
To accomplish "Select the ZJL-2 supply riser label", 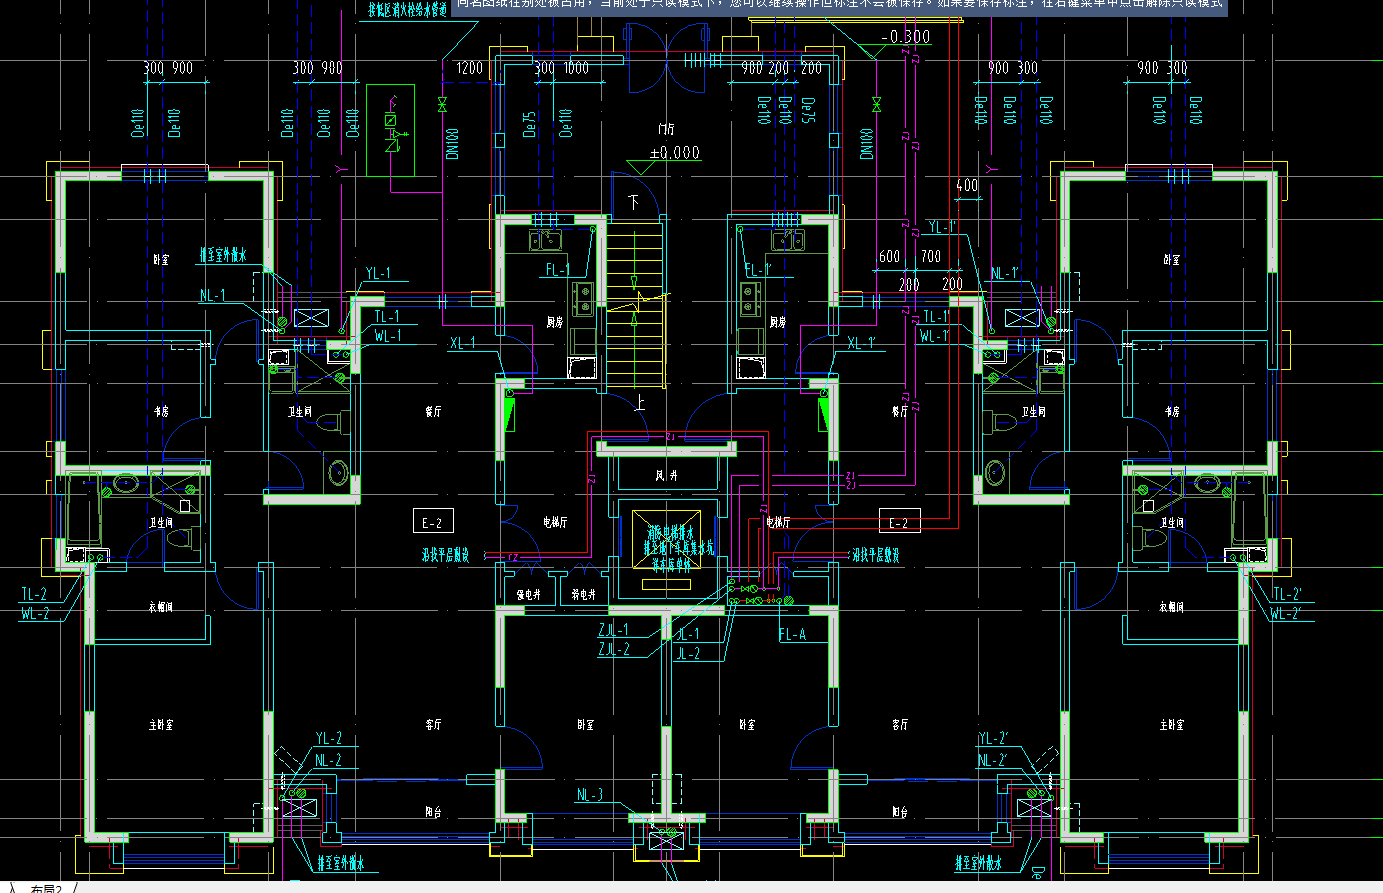I will click(614, 649).
